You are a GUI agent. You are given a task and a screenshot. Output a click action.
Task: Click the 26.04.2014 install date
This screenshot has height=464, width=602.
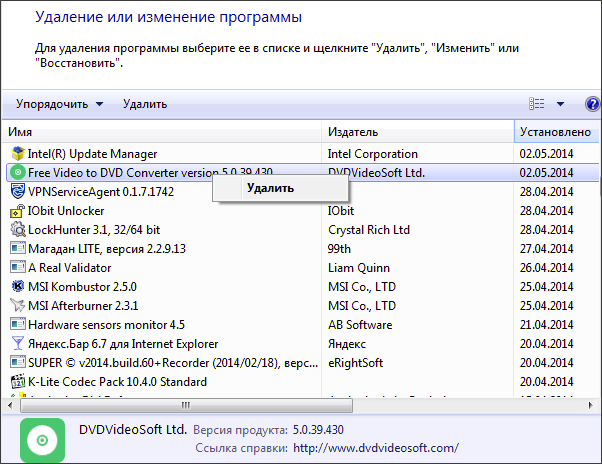click(x=546, y=268)
